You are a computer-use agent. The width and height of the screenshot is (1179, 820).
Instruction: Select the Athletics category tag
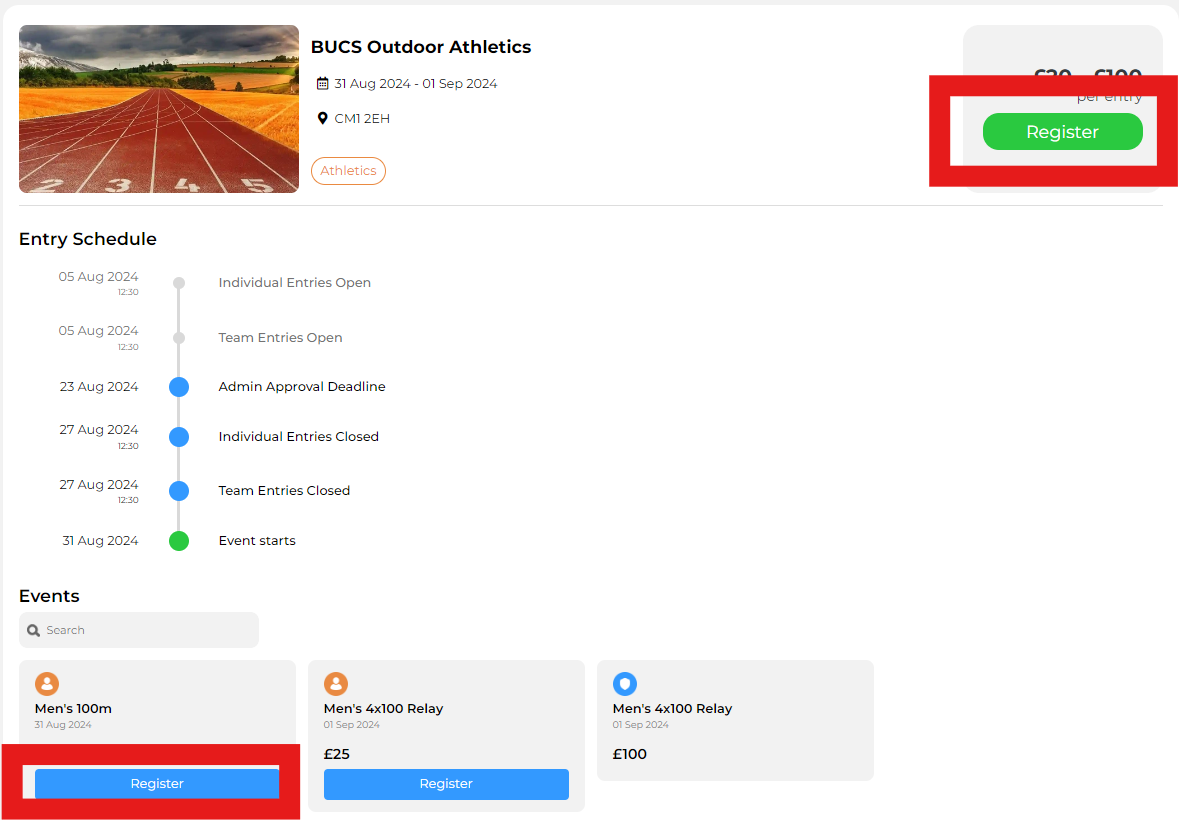pos(348,171)
